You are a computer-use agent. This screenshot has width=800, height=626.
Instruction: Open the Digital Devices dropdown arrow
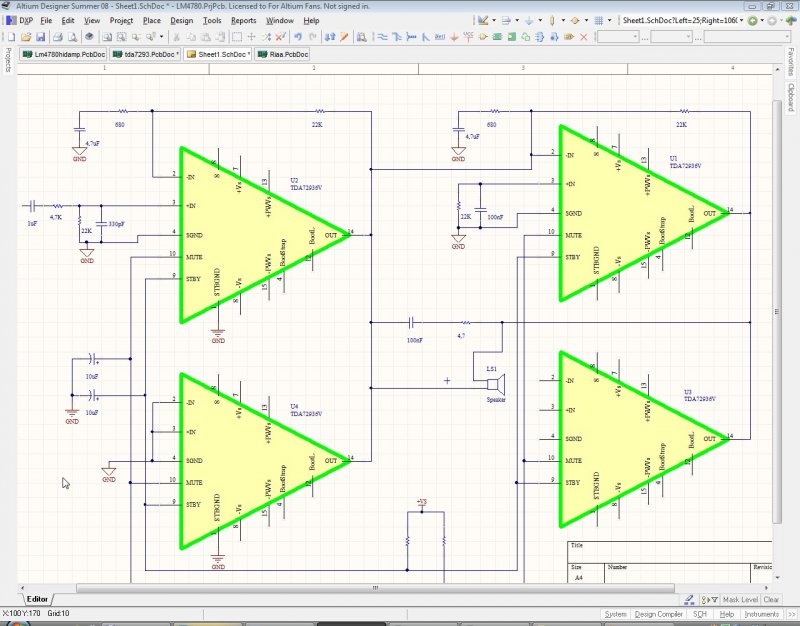click(x=563, y=20)
